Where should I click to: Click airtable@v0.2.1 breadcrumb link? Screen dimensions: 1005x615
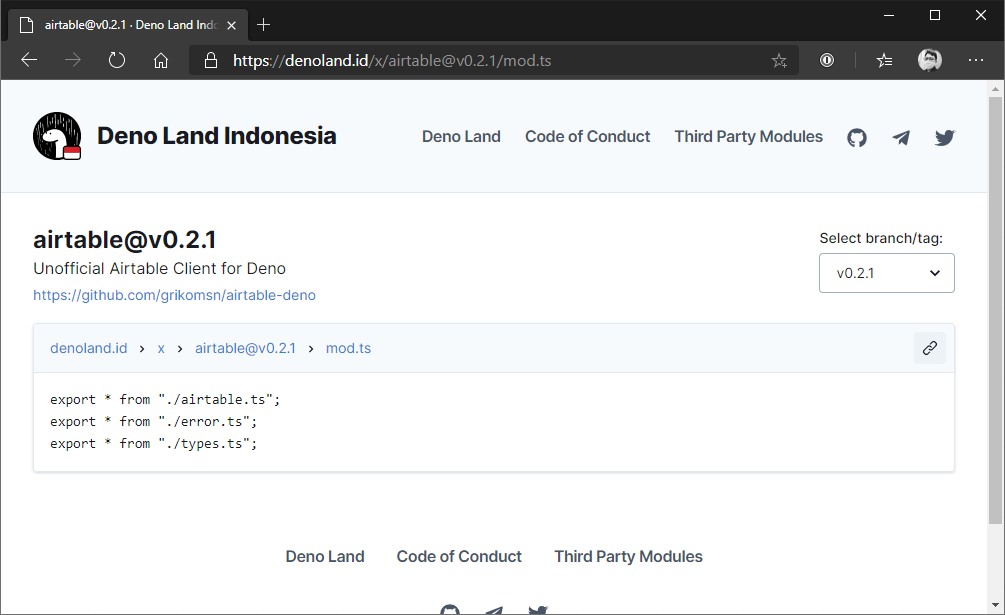(245, 348)
